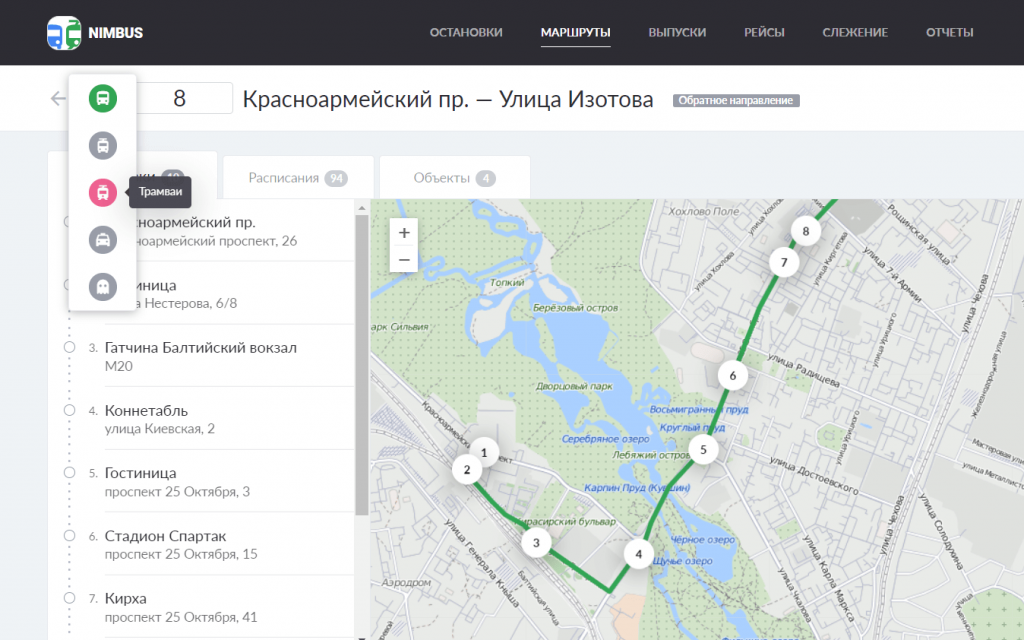Select stop radio for Стадион Спартак
The height and width of the screenshot is (640, 1024).
coord(69,536)
